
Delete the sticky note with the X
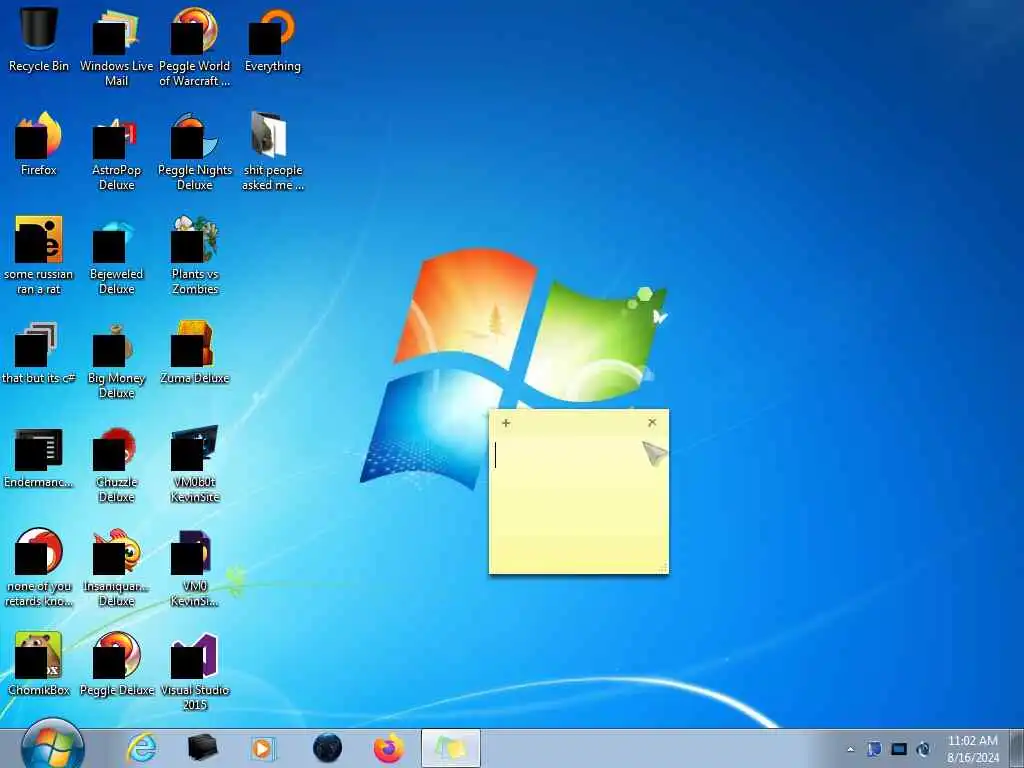(x=652, y=423)
